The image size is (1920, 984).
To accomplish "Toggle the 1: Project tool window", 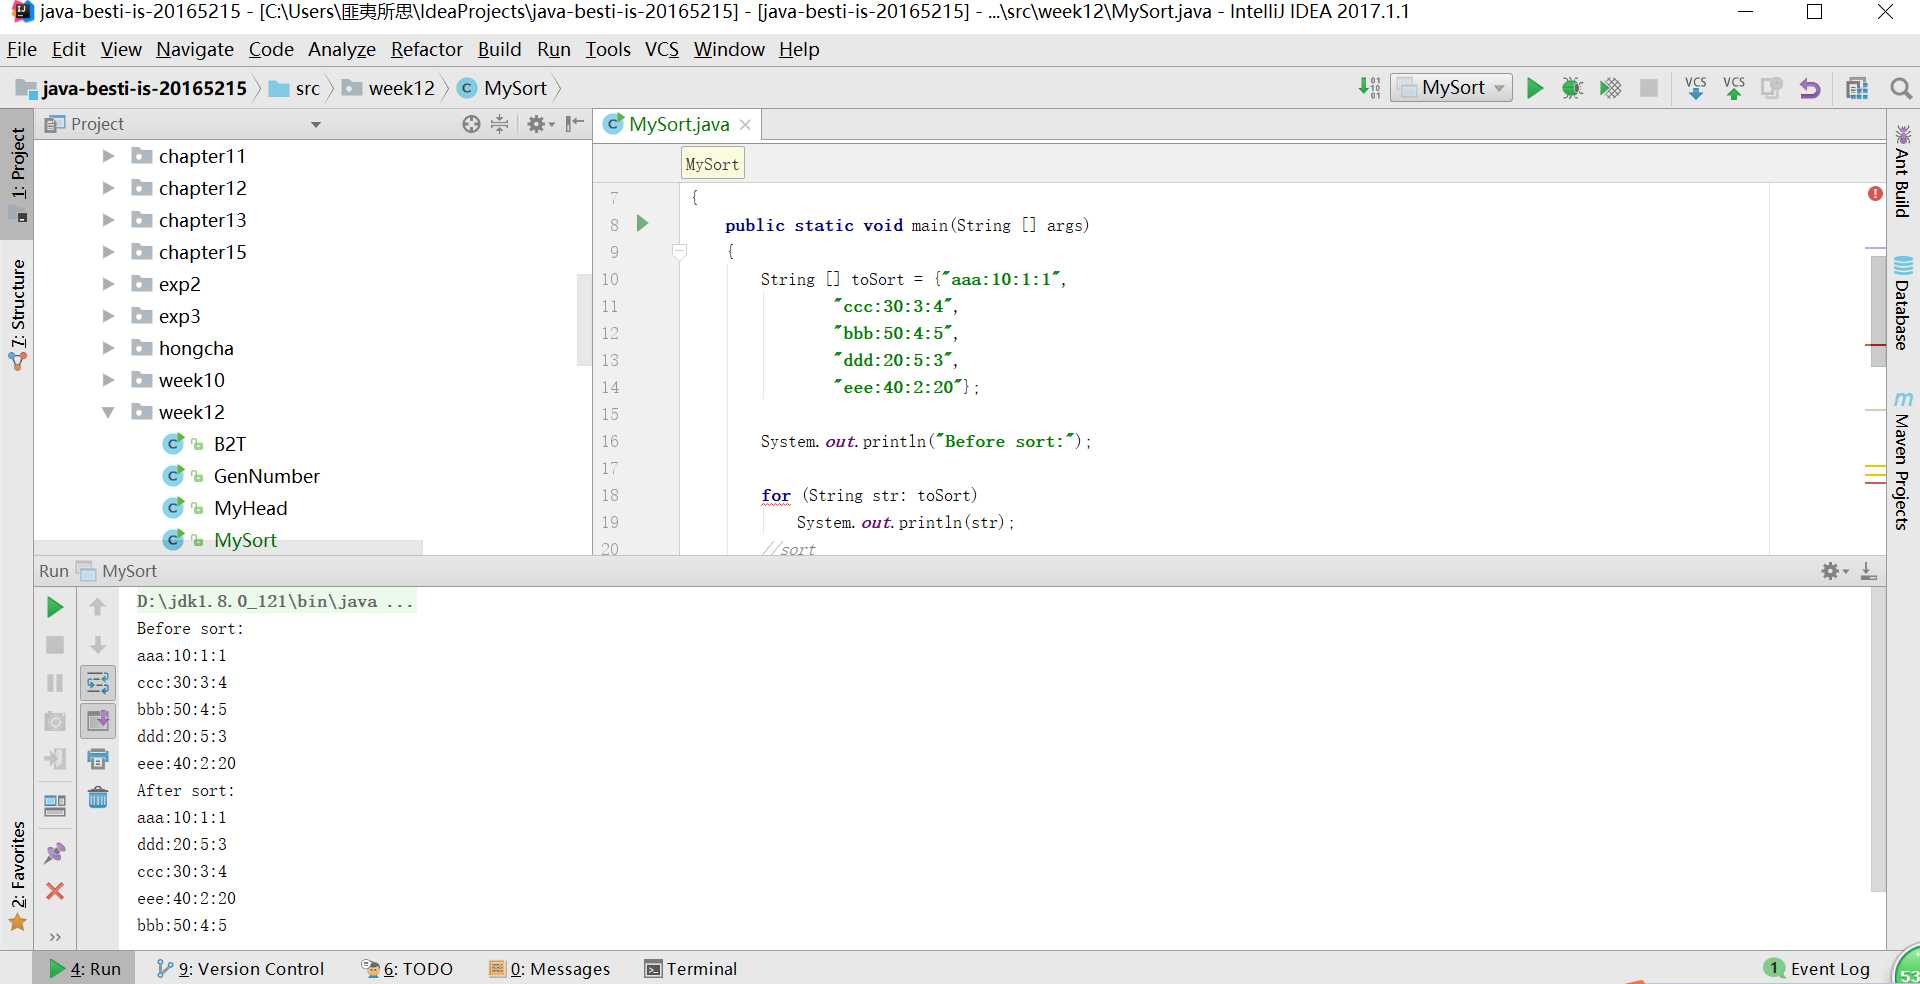I will pos(17,175).
